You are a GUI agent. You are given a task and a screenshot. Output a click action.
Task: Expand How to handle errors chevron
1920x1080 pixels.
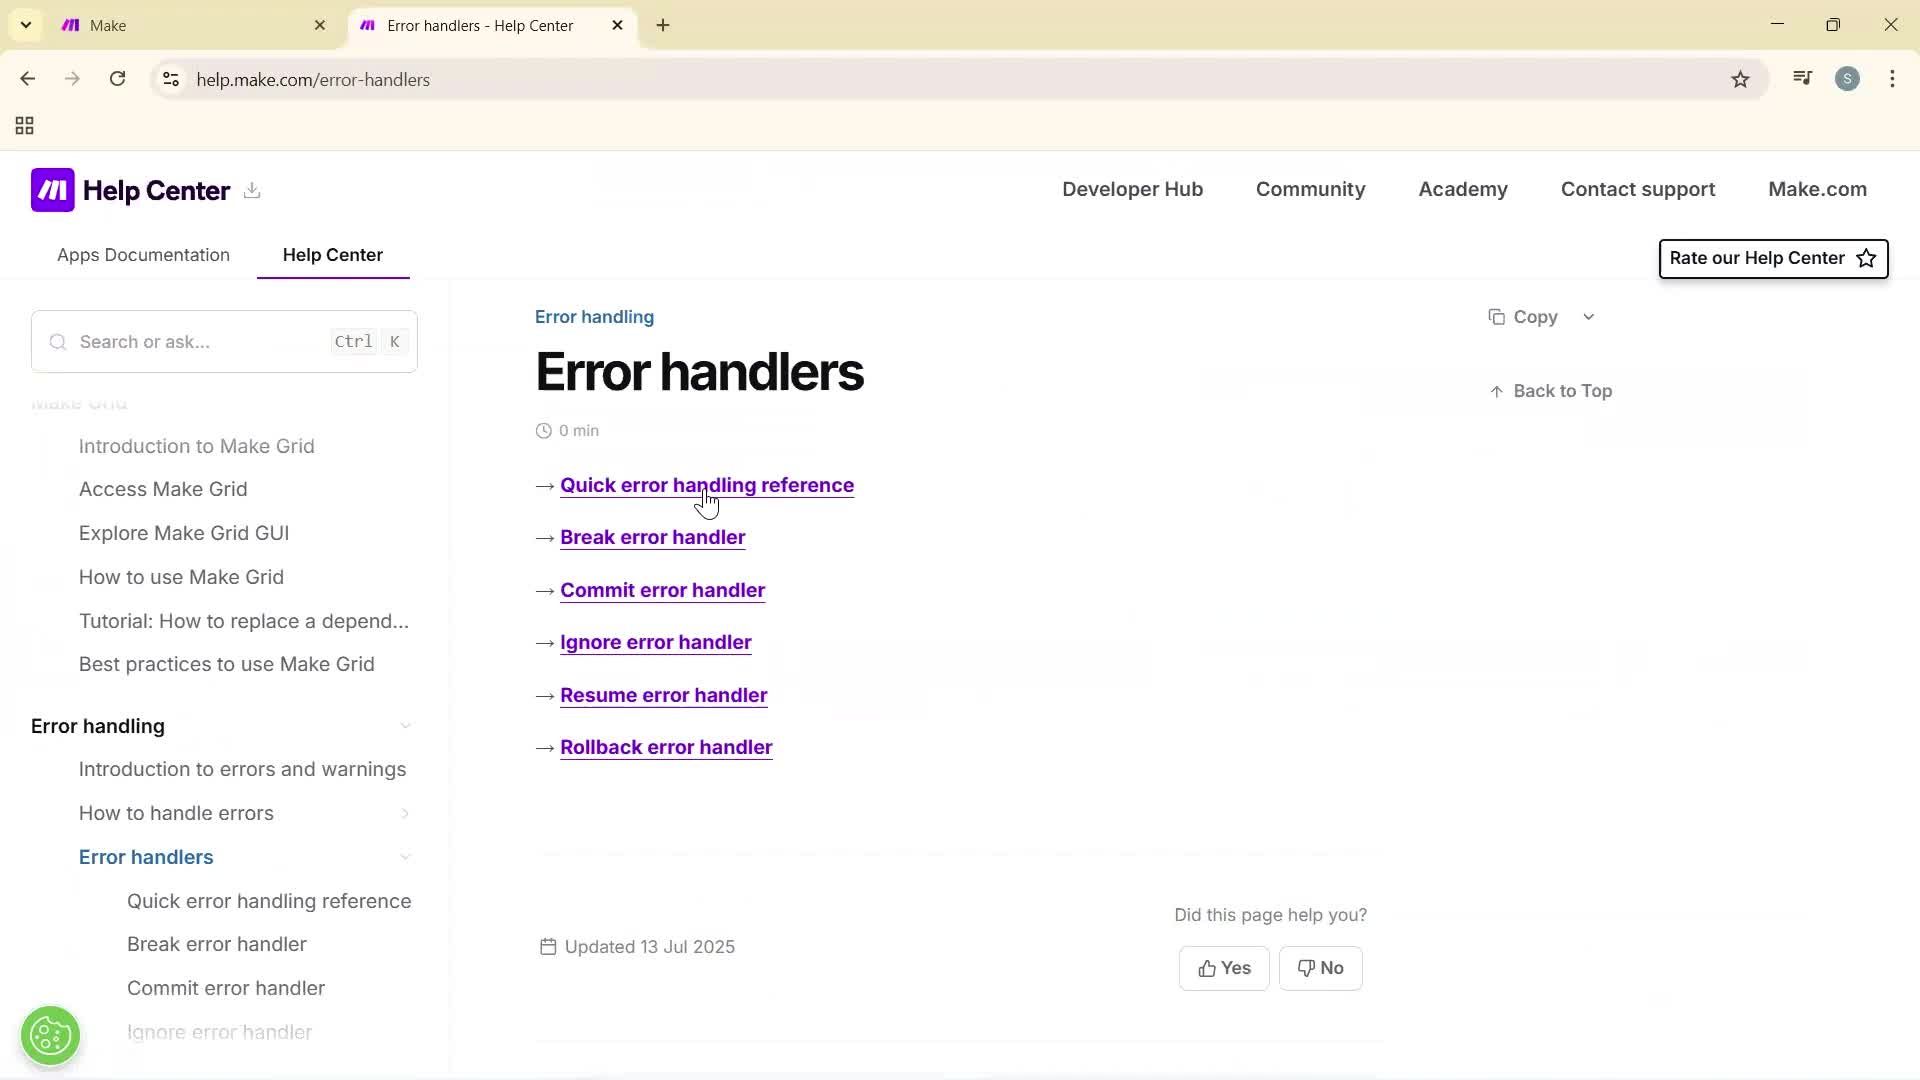(405, 814)
